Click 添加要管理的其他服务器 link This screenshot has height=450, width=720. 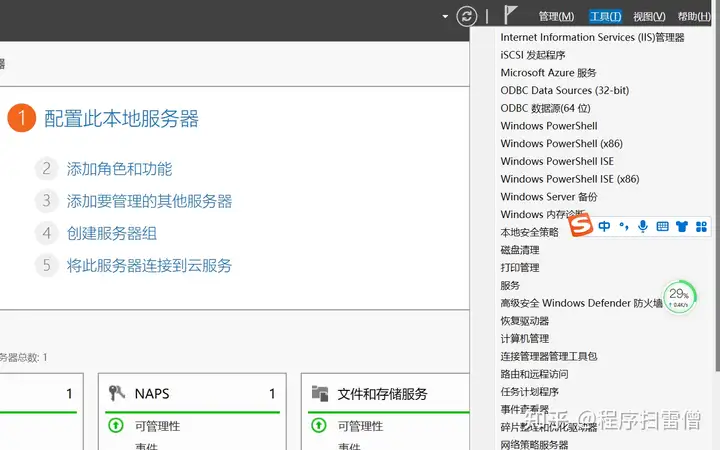tap(149, 201)
